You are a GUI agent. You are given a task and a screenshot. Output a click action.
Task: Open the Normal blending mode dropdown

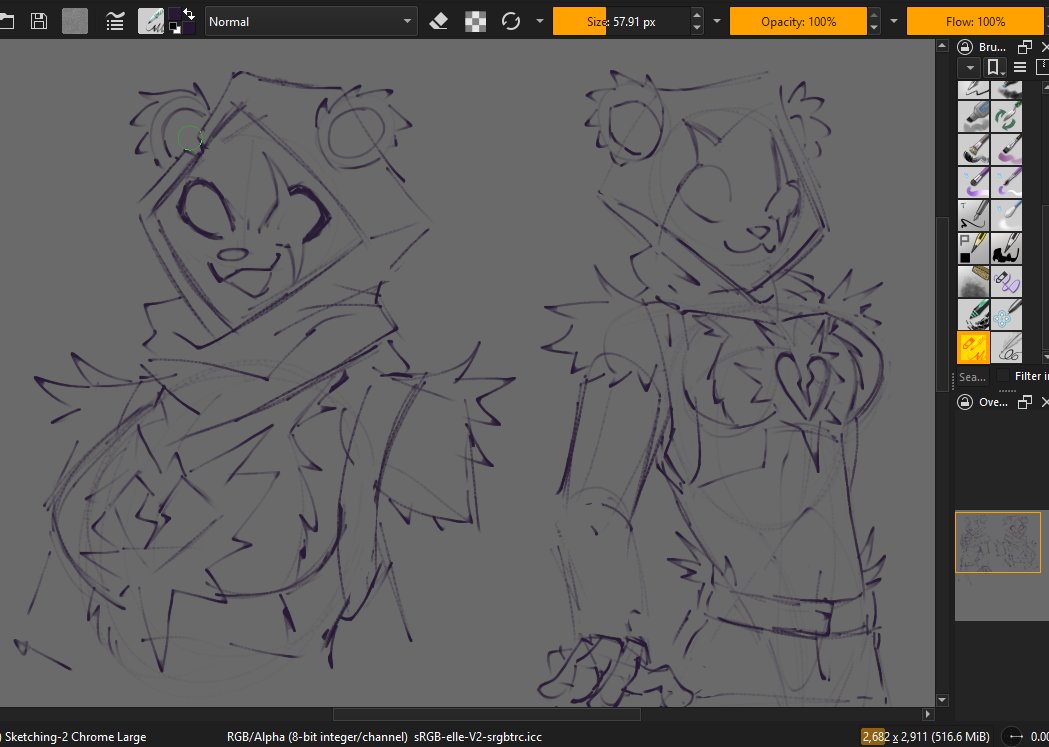click(x=311, y=21)
